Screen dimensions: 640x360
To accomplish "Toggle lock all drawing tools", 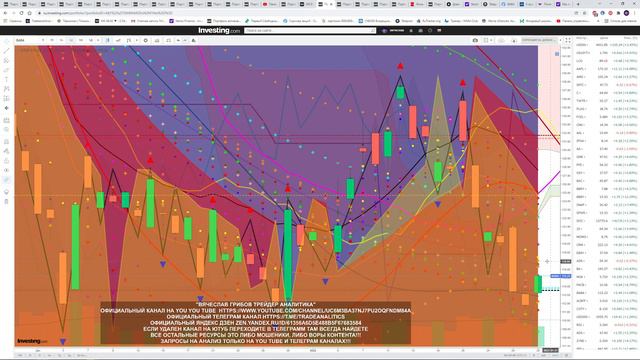I will pyautogui.click(x=6, y=160).
